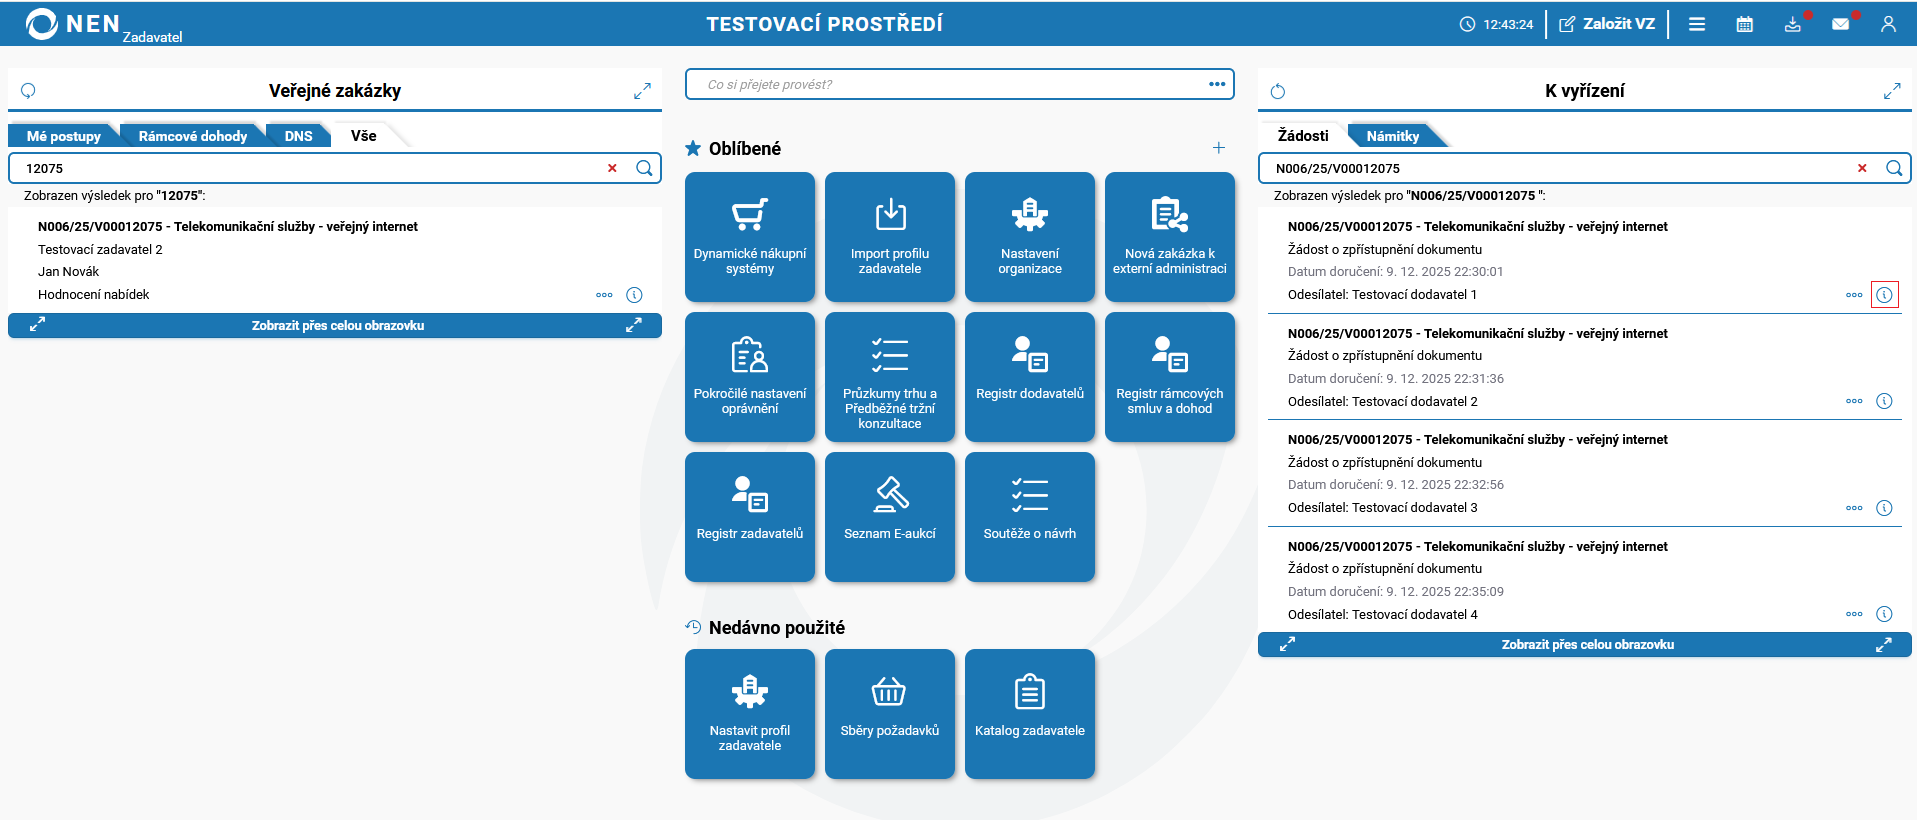Switch to Mé postupy tab
This screenshot has height=820, width=1917.
(x=64, y=136)
